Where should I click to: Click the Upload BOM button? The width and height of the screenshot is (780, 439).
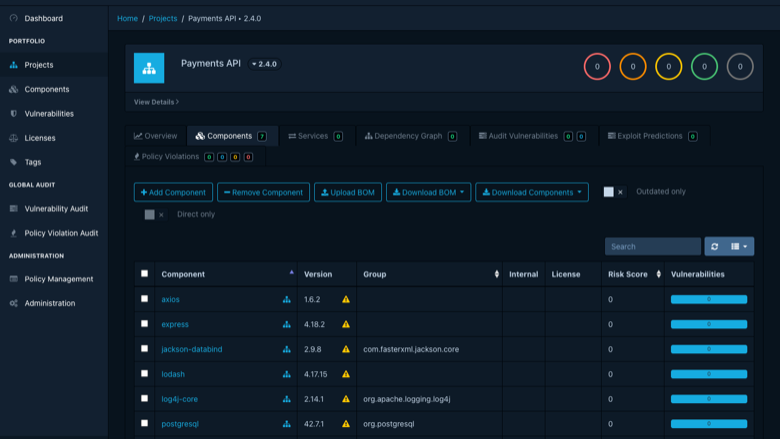click(x=348, y=192)
